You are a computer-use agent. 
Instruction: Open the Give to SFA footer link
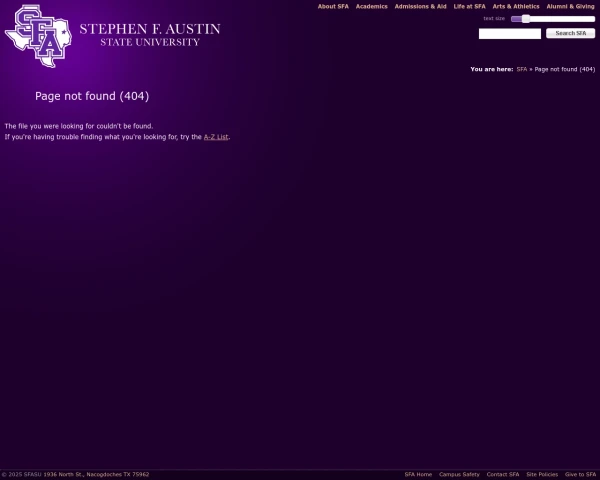point(580,474)
